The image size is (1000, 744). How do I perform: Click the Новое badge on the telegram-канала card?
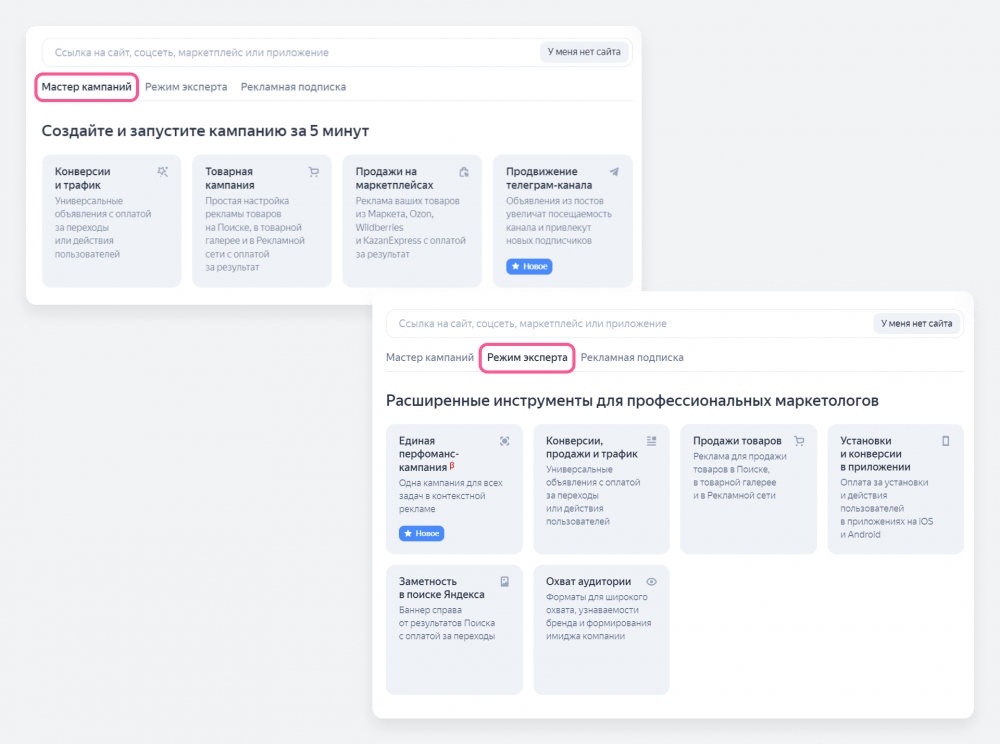(529, 267)
